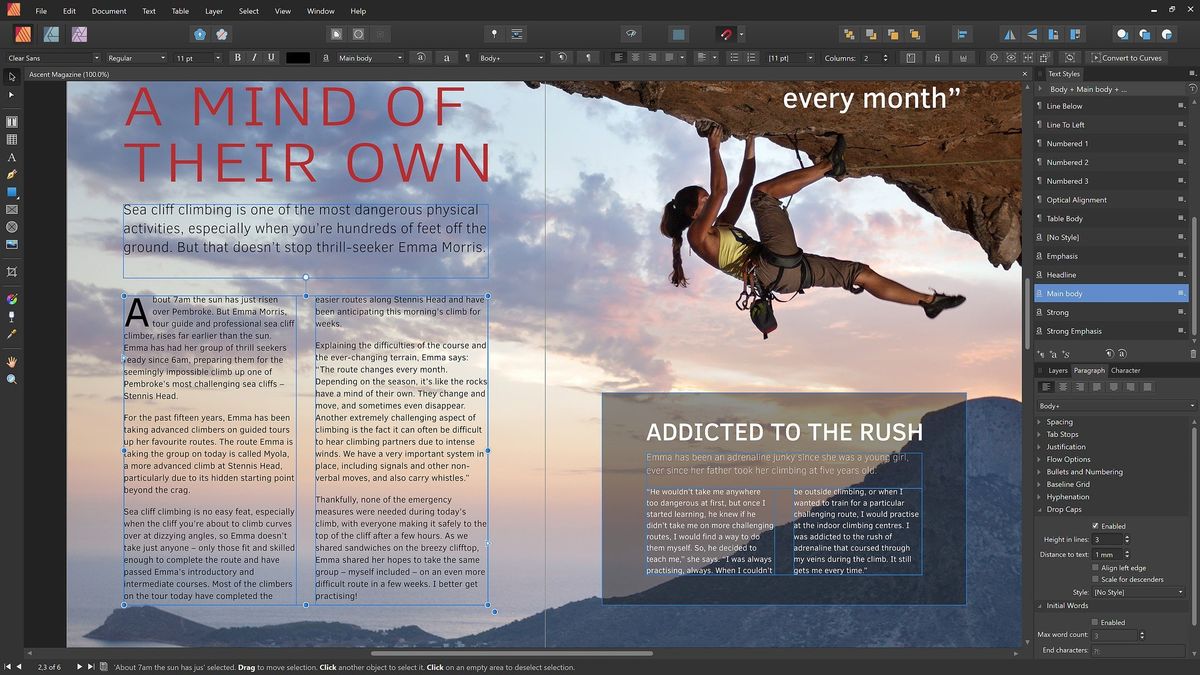Select the Frame Text tool
1200x675 pixels.
tap(11, 120)
